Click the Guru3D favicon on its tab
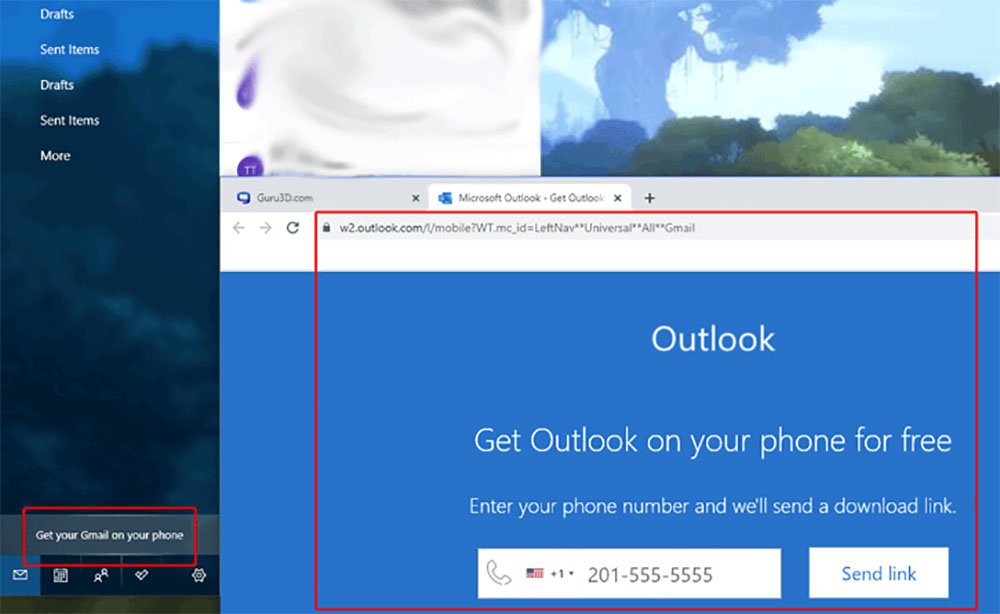Screen dimensions: 1000x614 pyautogui.click(x=243, y=198)
